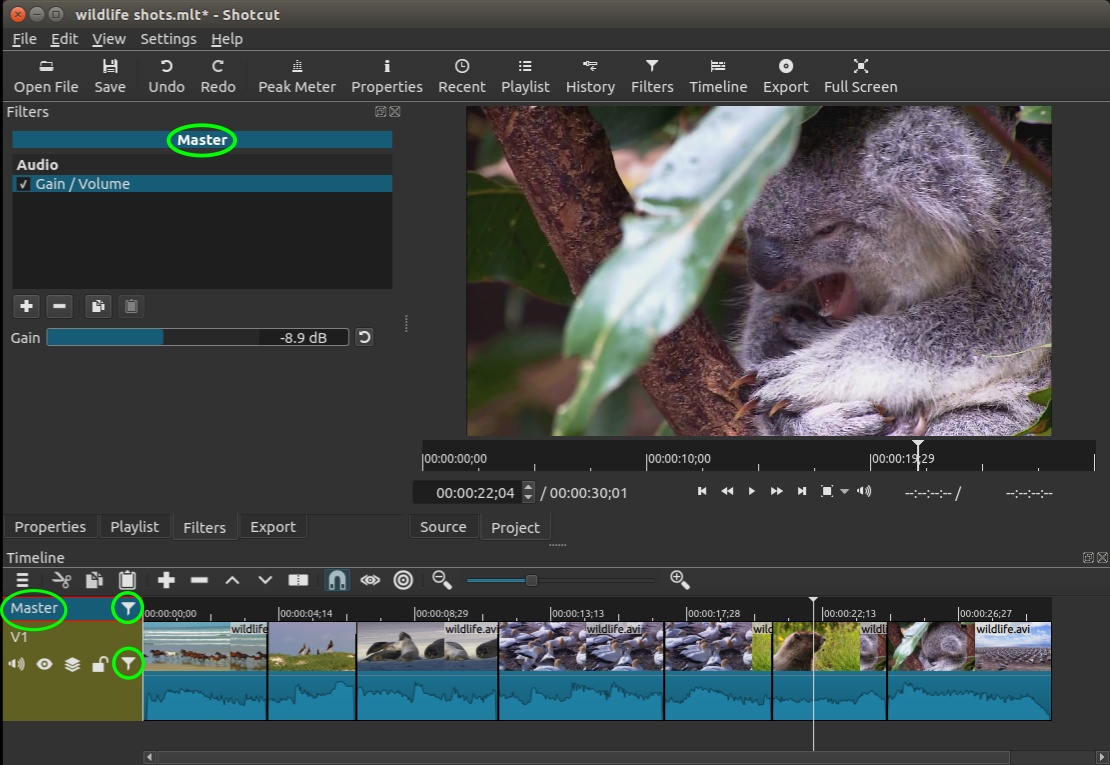Uncheck the Gain / Volume filter checkbox
The image size is (1110, 765).
pos(23,184)
